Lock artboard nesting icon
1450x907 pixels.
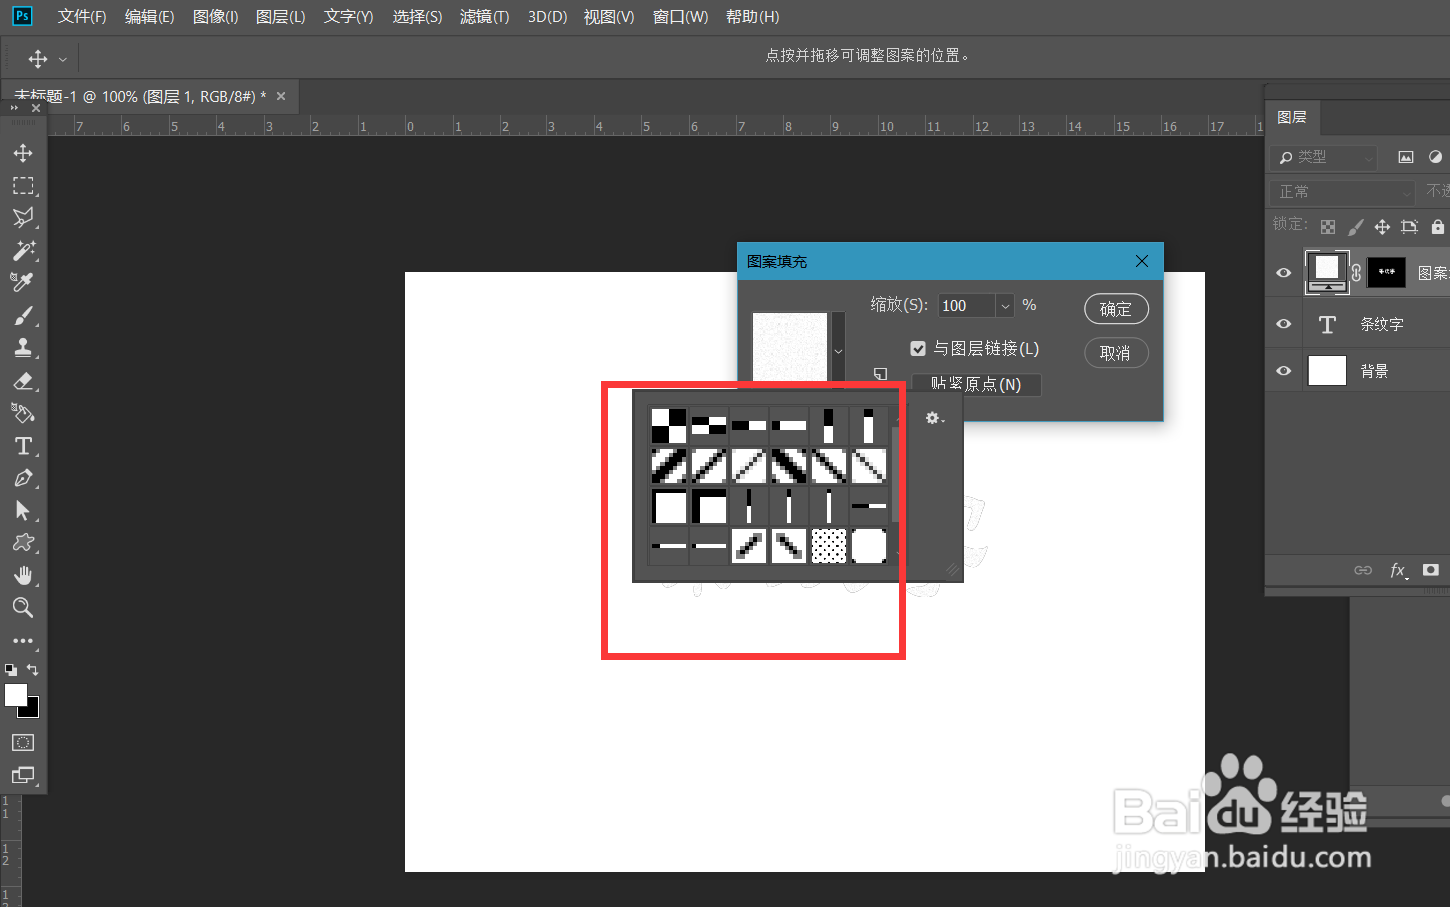click(x=1410, y=227)
